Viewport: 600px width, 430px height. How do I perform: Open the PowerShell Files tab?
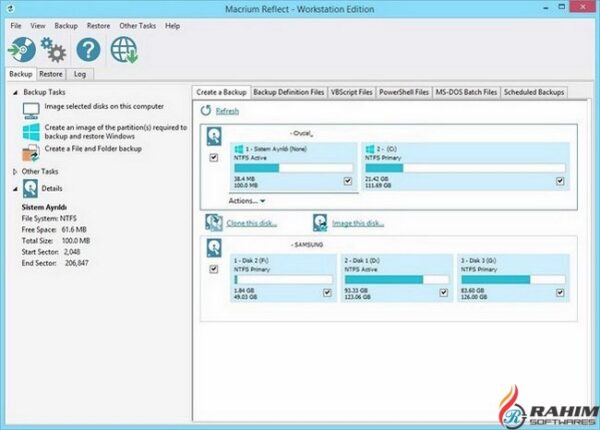click(404, 92)
